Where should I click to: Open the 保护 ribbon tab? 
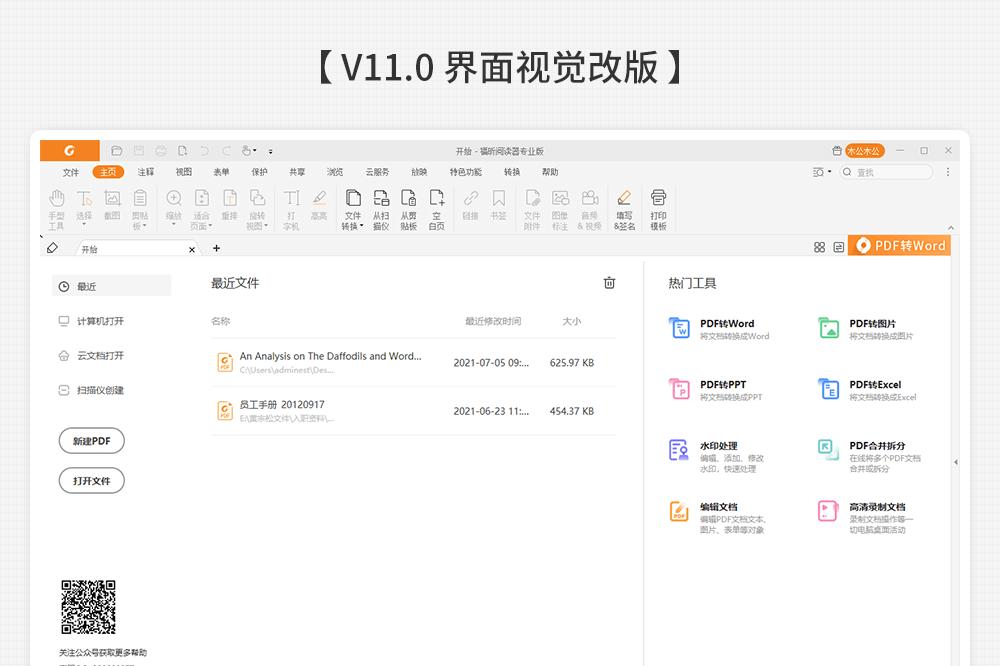(260, 172)
